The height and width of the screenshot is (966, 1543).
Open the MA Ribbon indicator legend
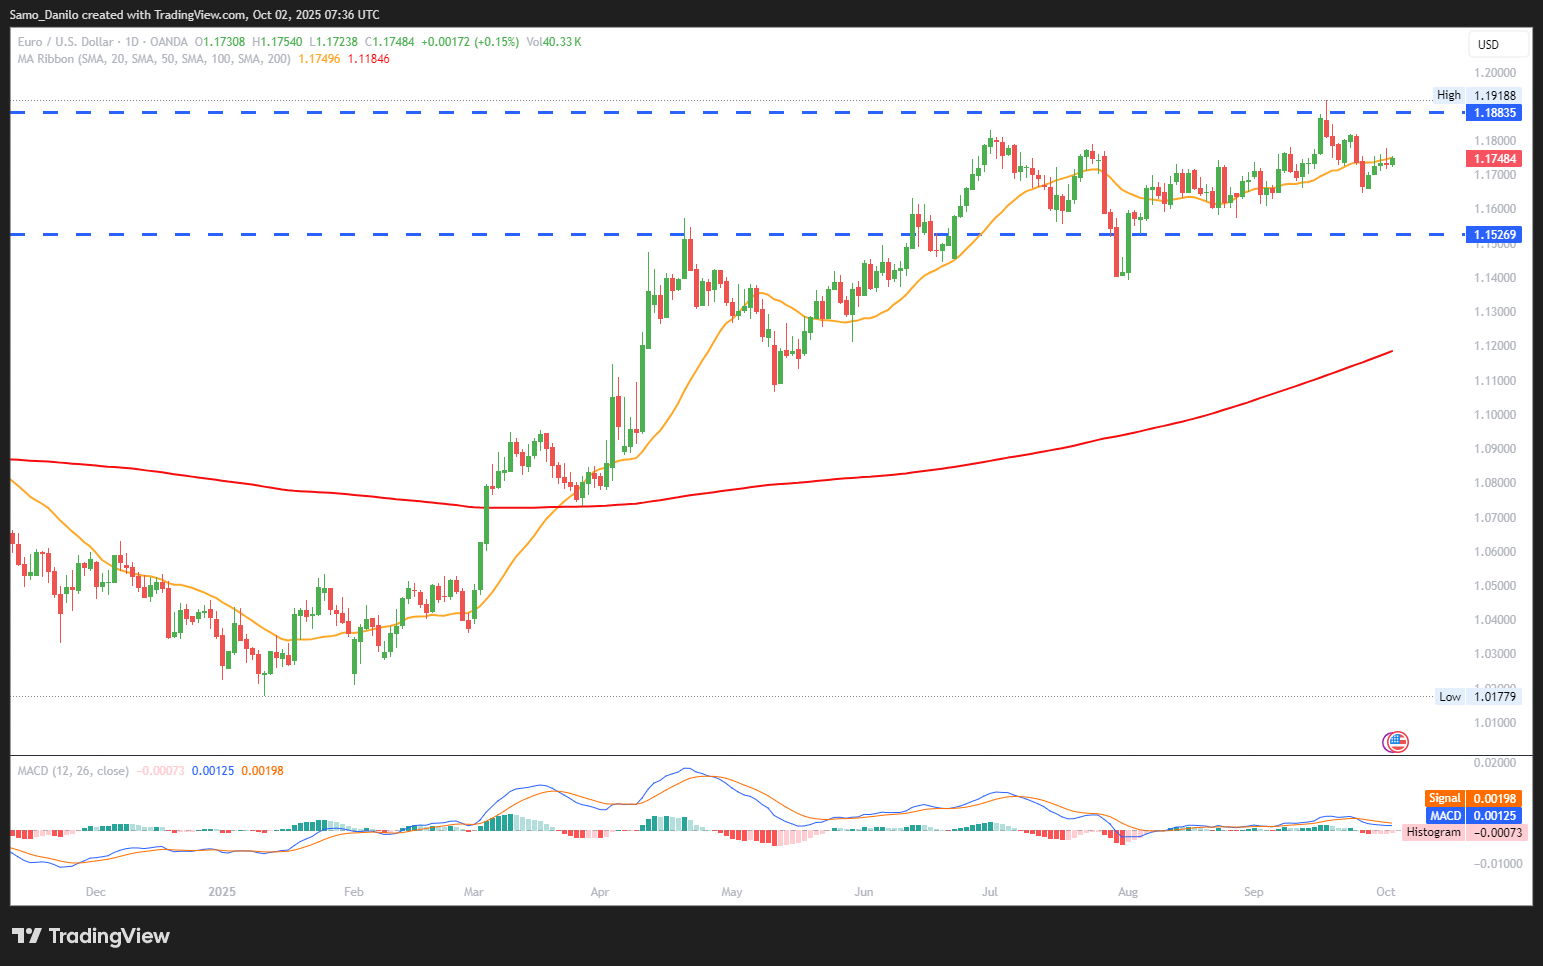point(154,59)
